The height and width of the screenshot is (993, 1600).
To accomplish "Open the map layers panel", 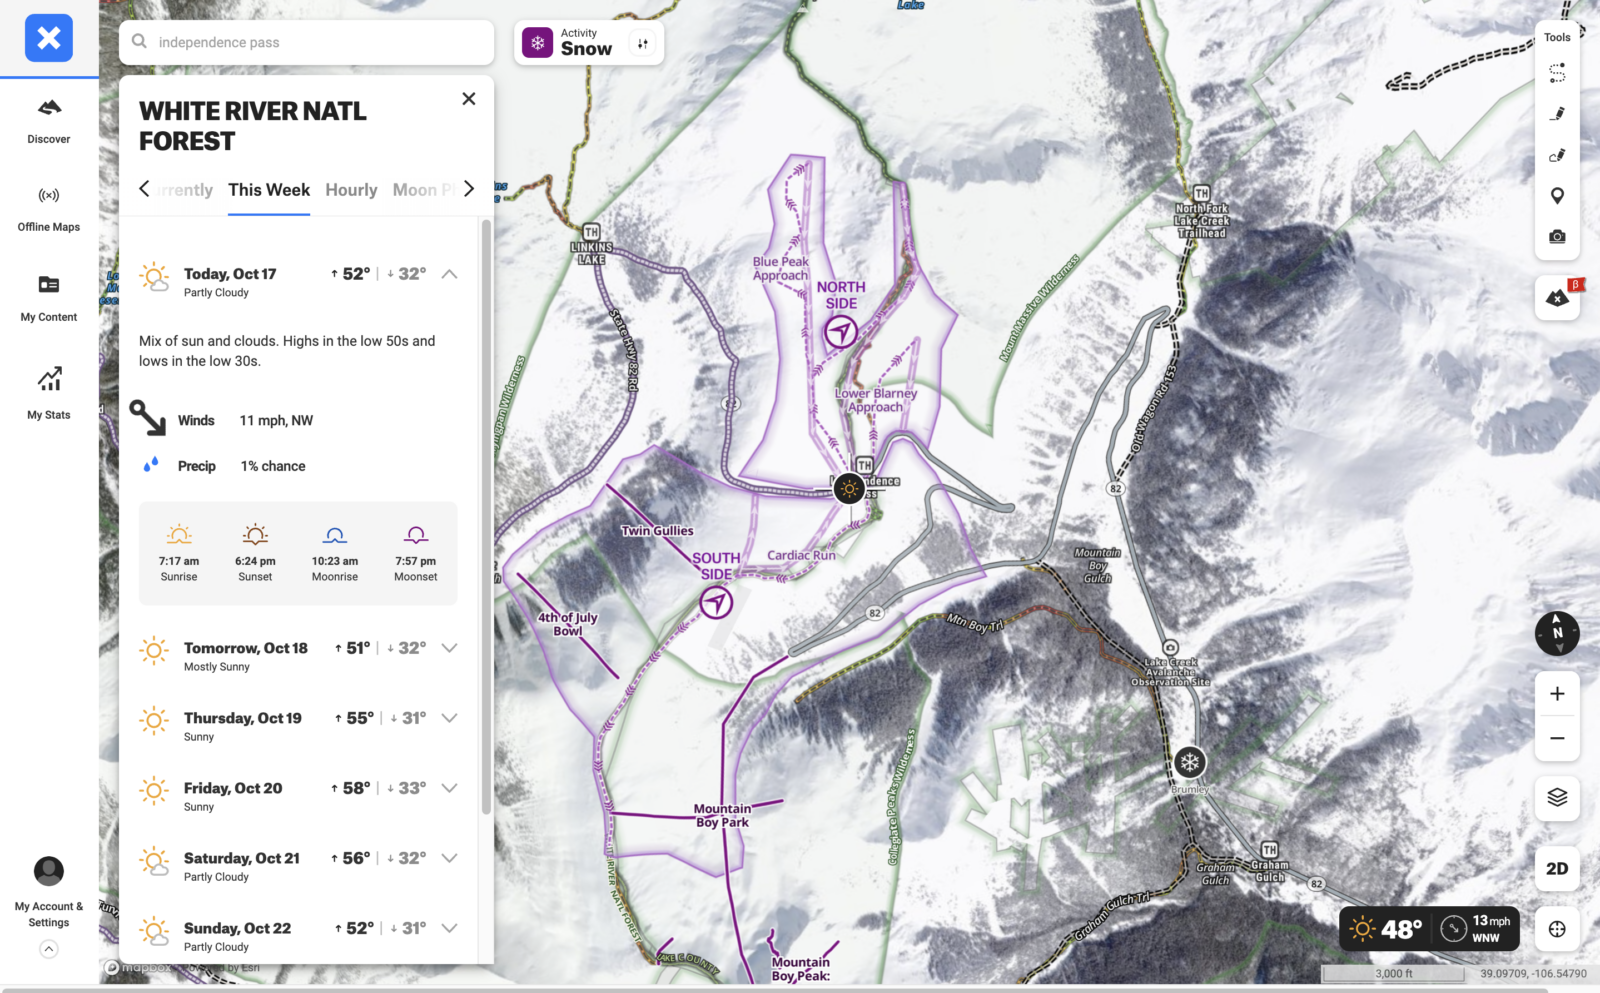I will (1557, 797).
